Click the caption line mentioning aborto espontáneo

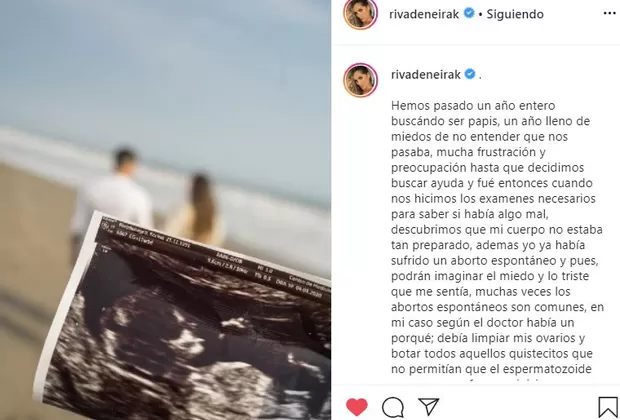point(489,261)
